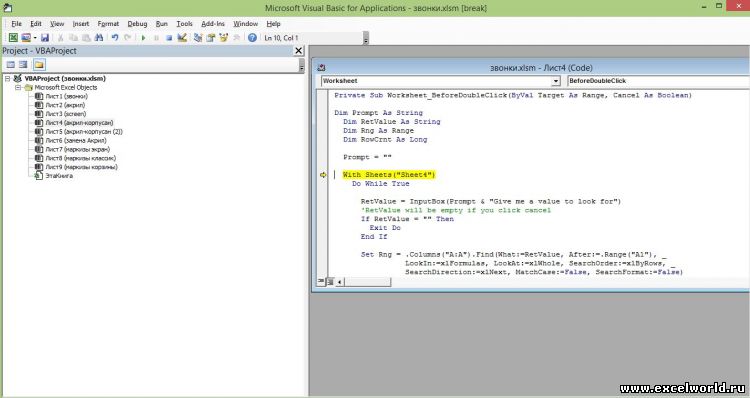Click the Undo arrow icon
The image size is (750, 398).
[115, 38]
